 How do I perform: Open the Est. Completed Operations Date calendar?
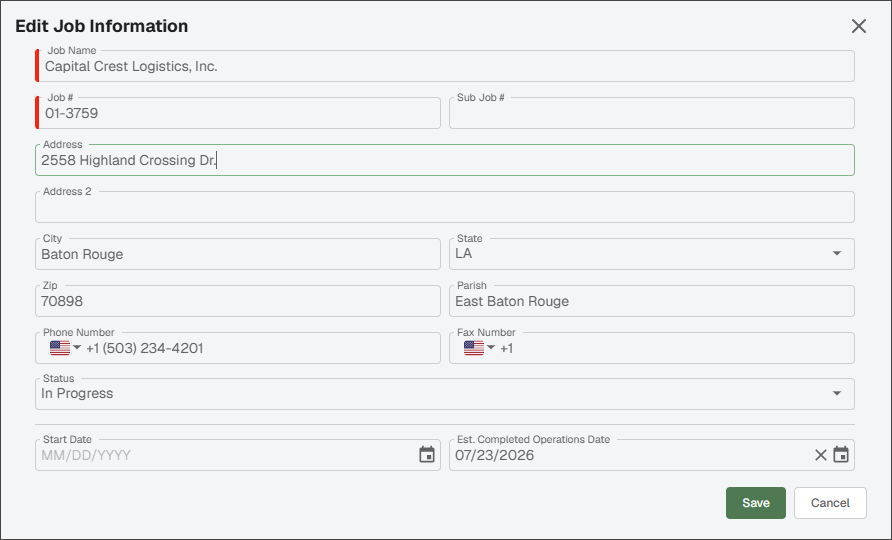point(841,455)
